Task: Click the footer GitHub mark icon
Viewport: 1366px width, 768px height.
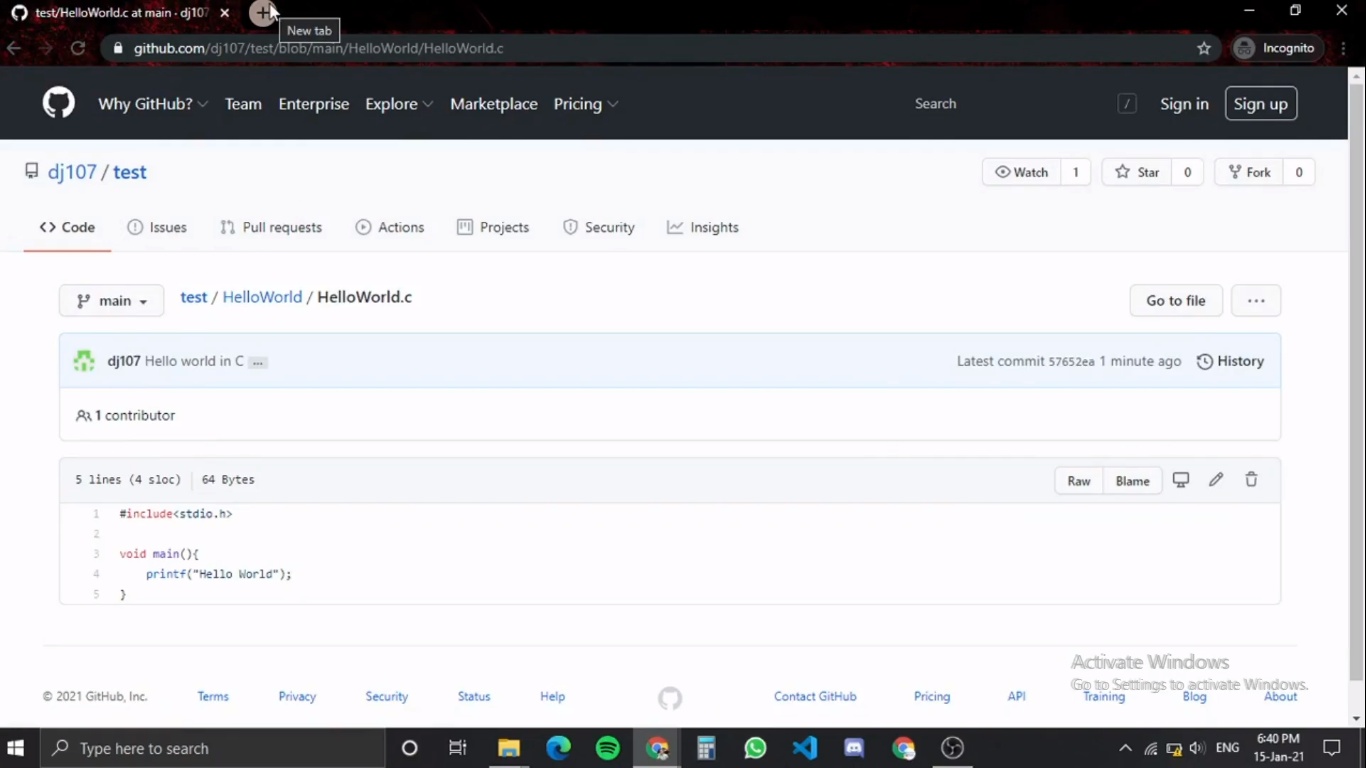Action: click(x=670, y=698)
